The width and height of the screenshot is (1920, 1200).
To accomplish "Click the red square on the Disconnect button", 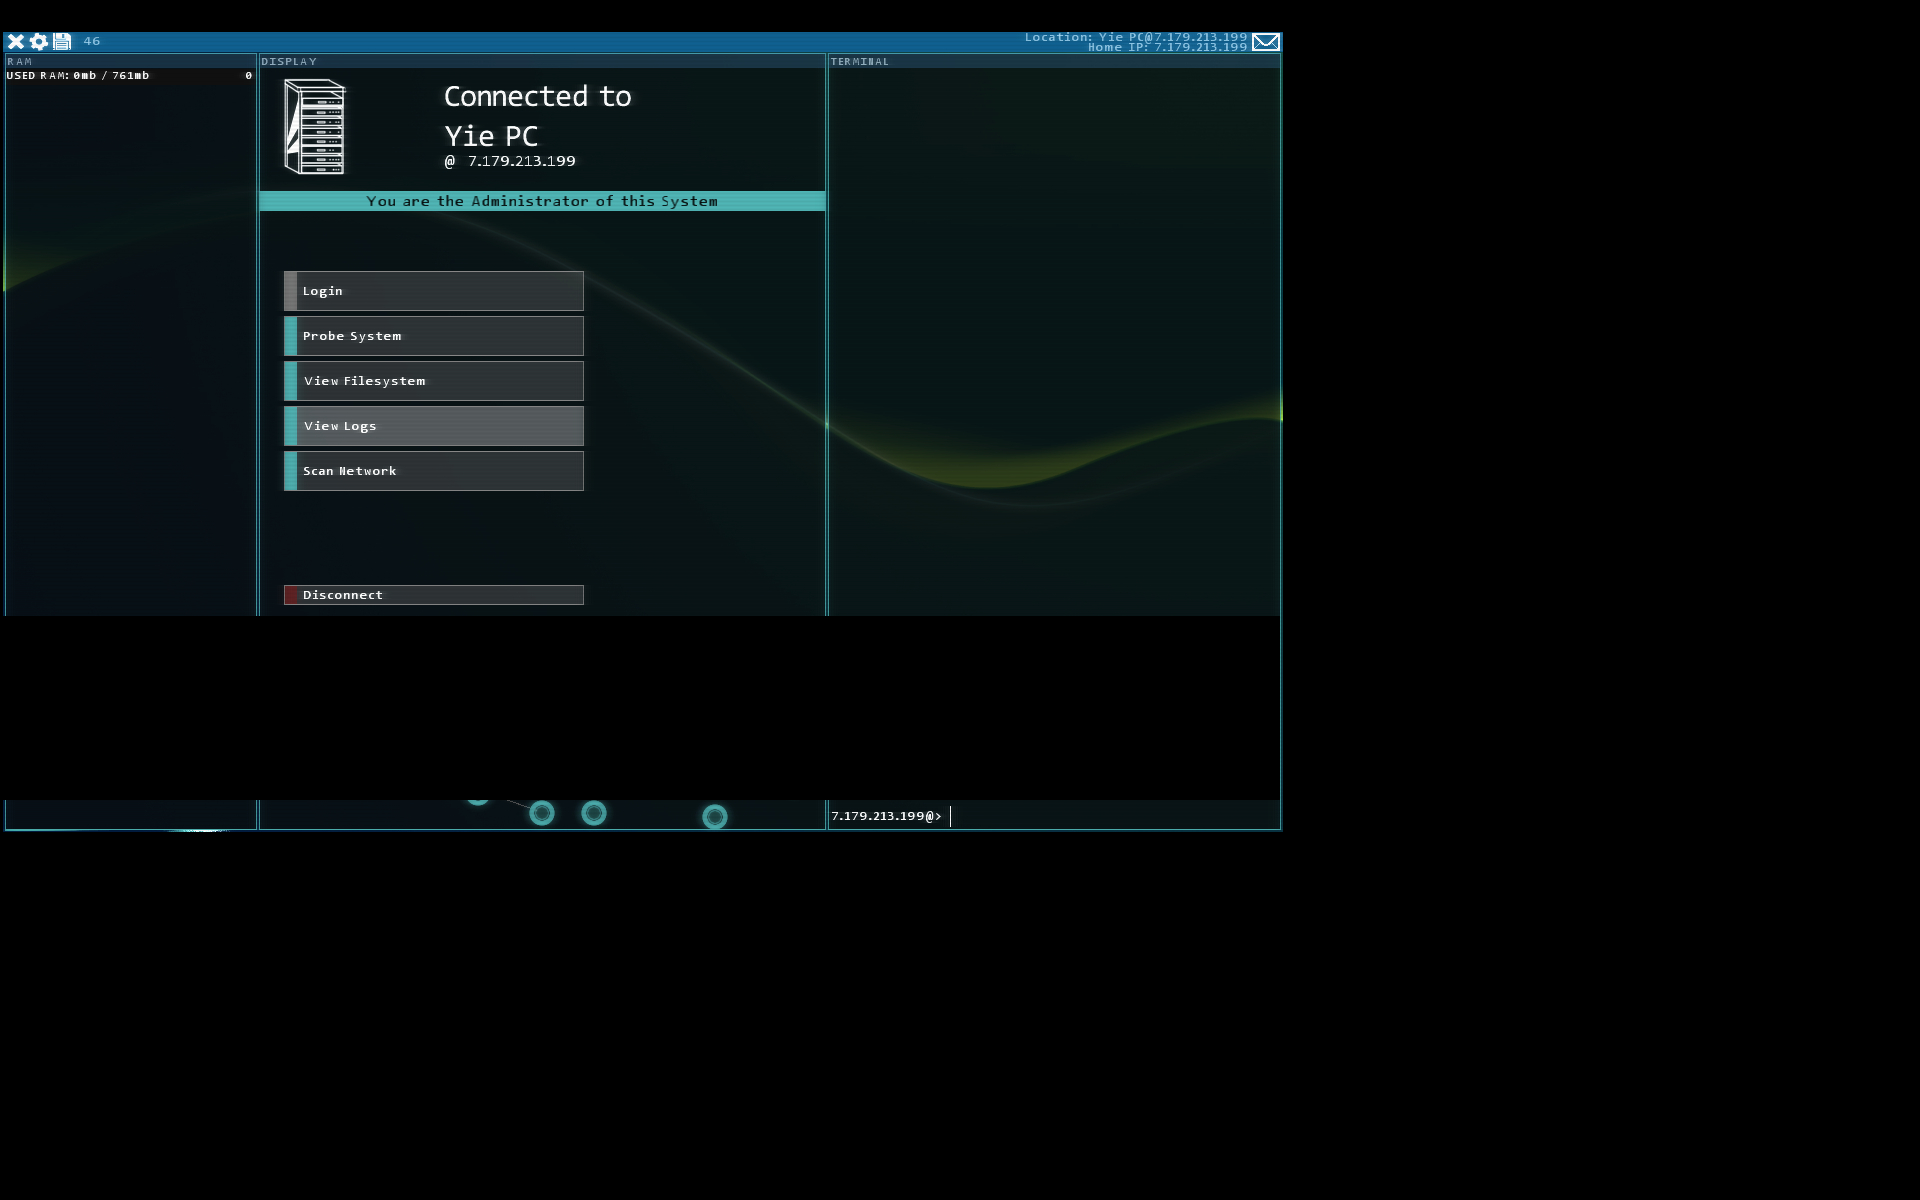I will pyautogui.click(x=292, y=595).
